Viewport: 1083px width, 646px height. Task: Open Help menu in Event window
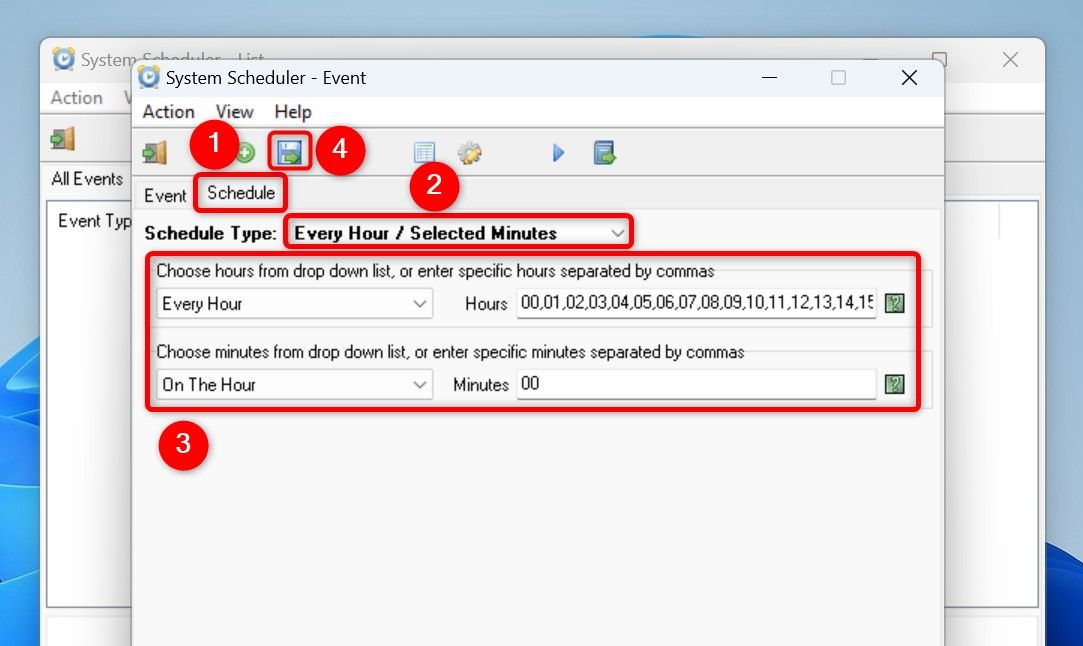pos(293,112)
